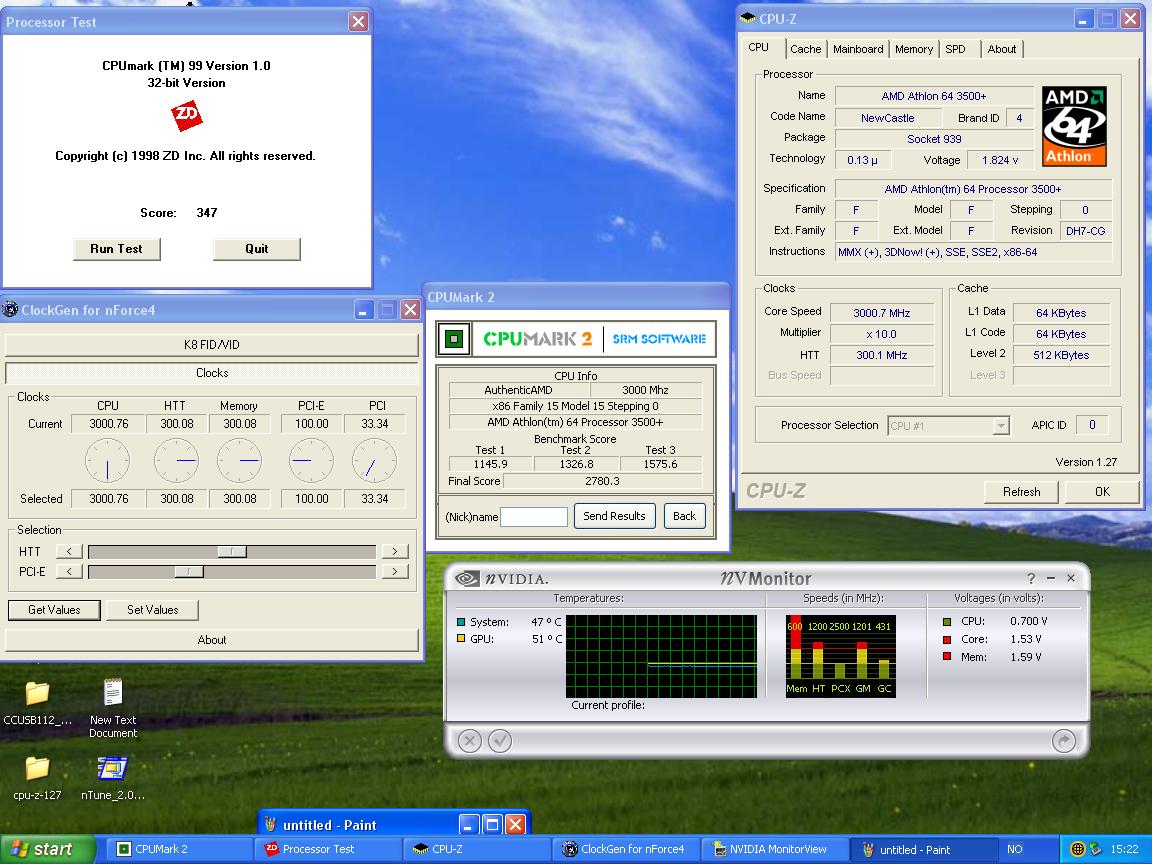The image size is (1152, 864).
Task: Click Get Values in ClockGen
Action: (x=54, y=610)
